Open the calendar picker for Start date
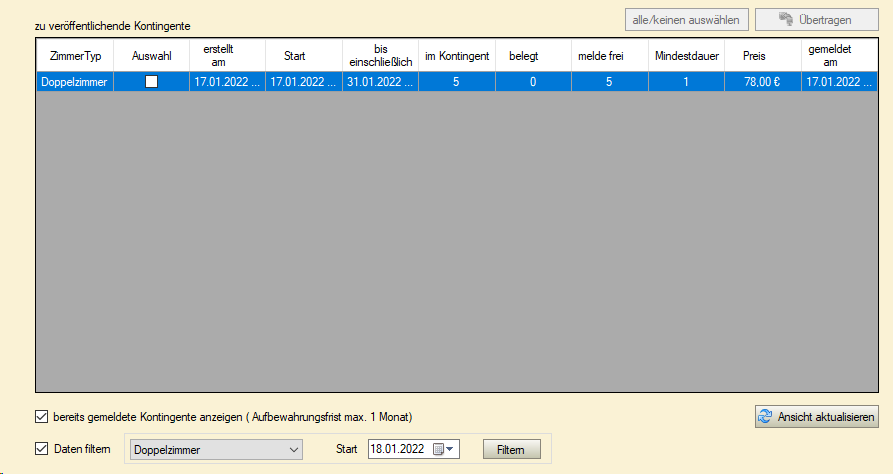 [443, 450]
